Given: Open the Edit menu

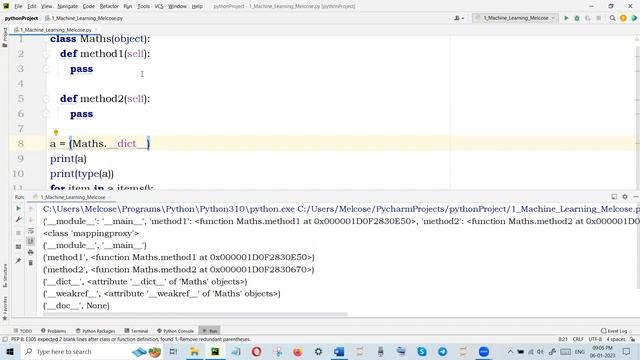Looking at the screenshot, I should pos(32,6).
